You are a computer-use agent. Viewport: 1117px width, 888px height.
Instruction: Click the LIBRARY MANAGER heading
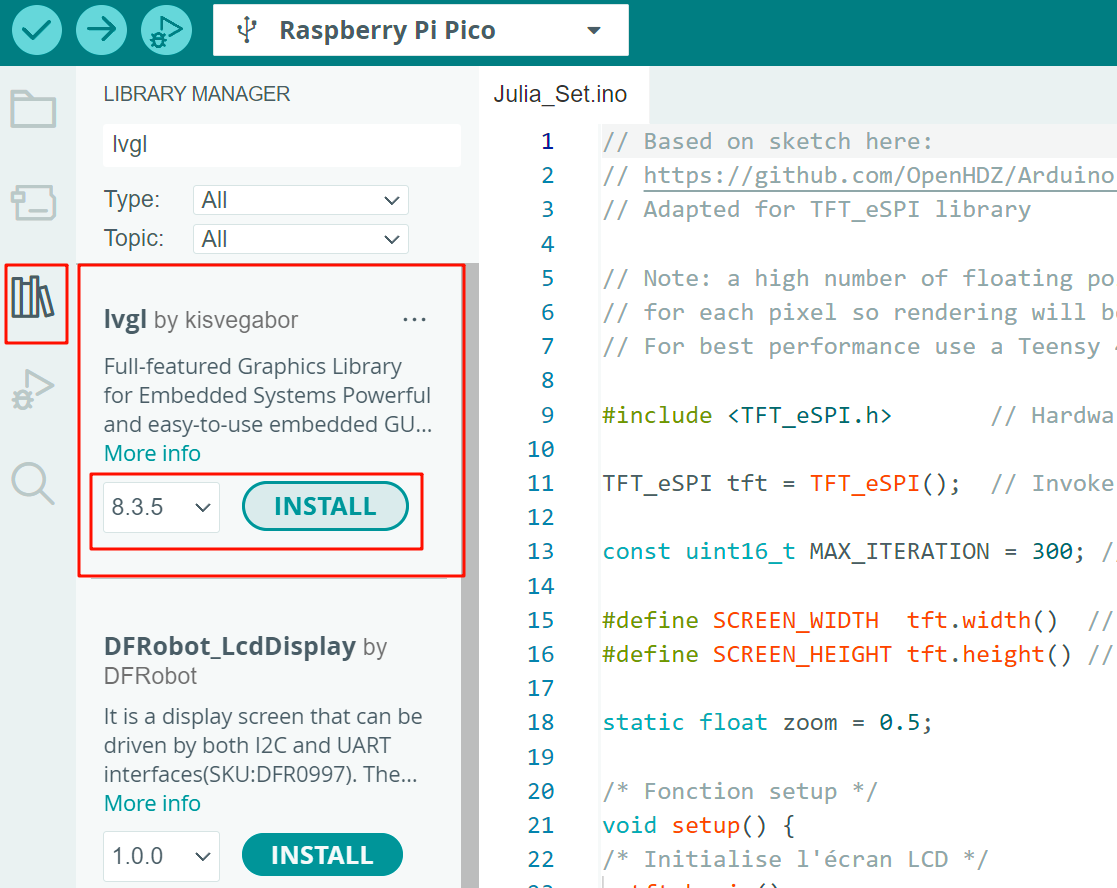(197, 94)
